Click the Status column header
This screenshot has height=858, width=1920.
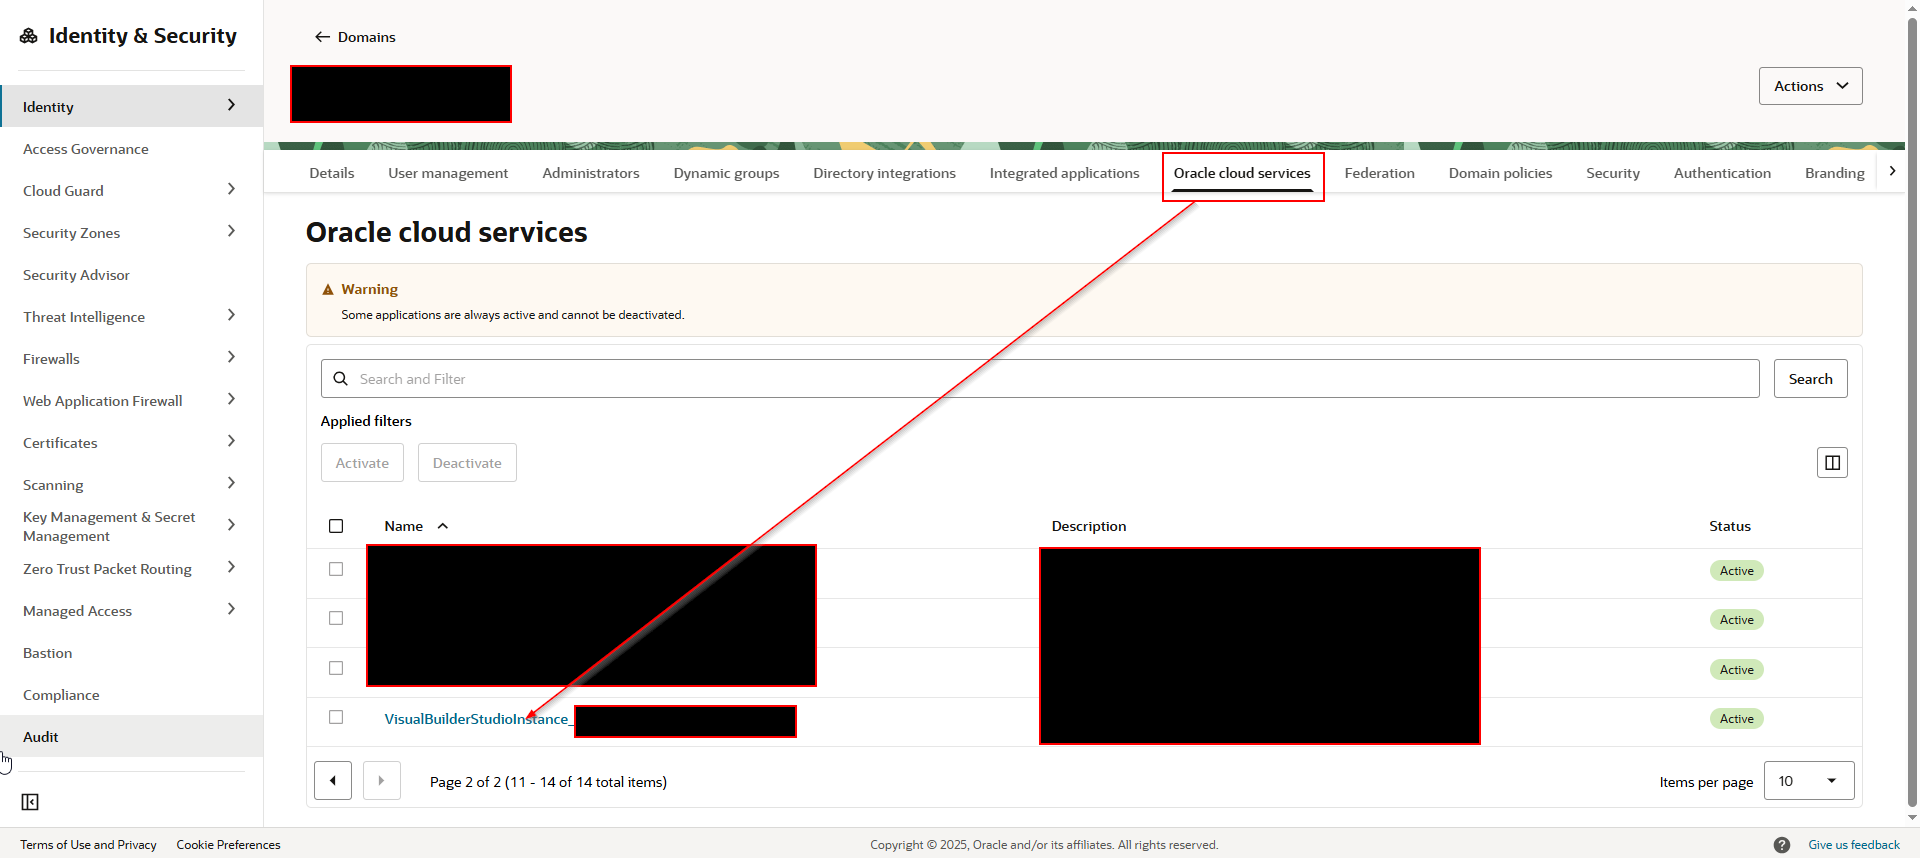(x=1730, y=526)
